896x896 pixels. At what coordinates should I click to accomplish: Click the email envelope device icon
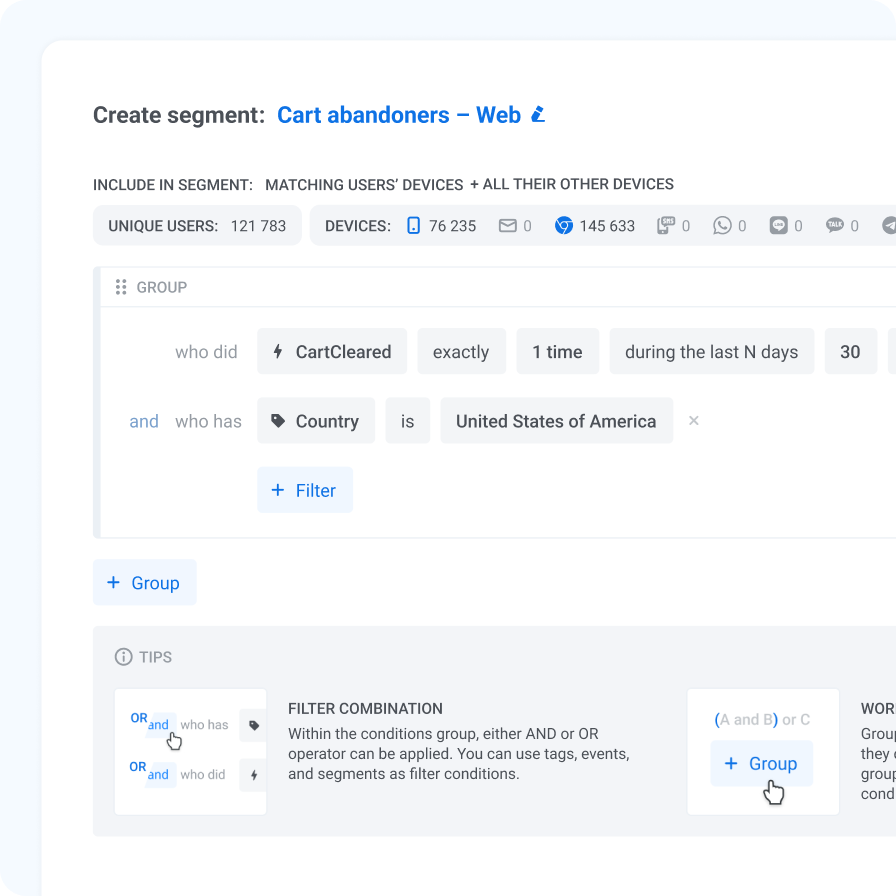click(x=507, y=226)
